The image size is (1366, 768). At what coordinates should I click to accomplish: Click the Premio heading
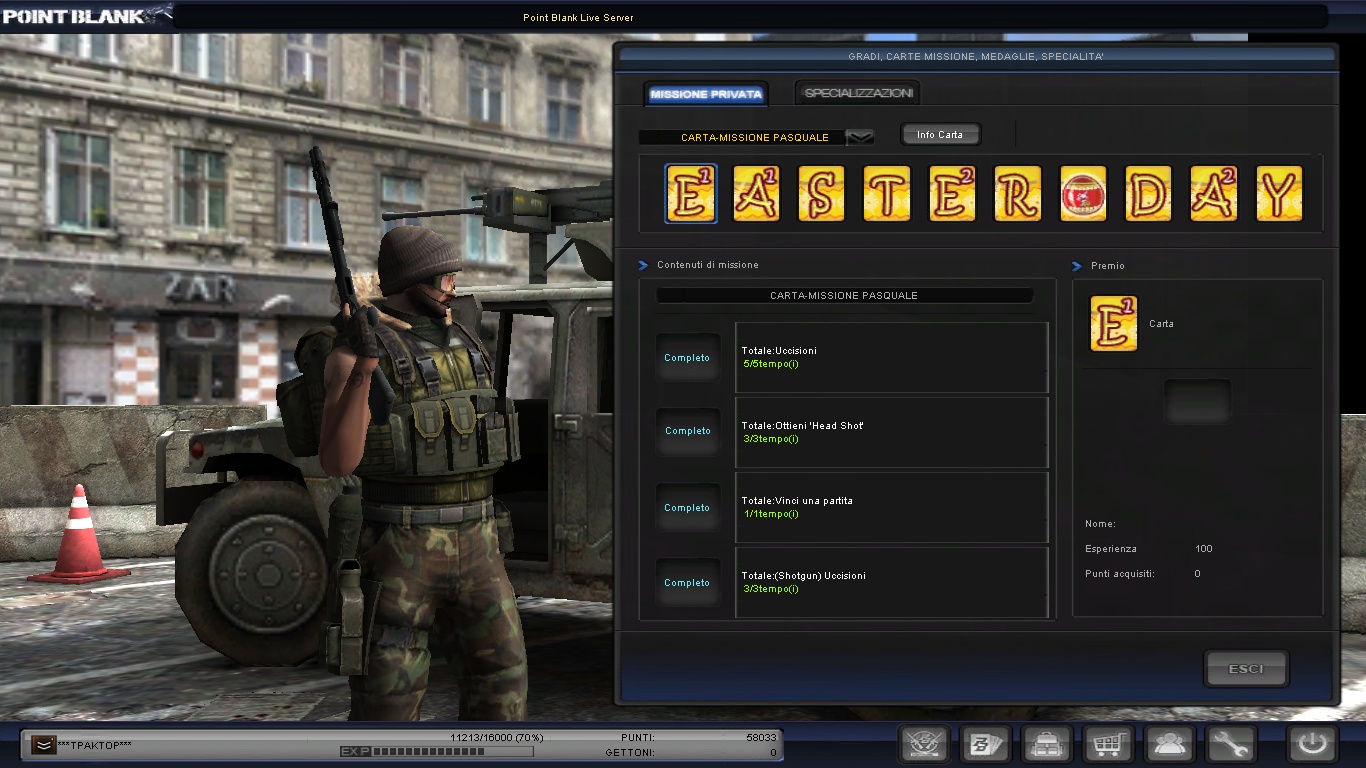(1107, 266)
